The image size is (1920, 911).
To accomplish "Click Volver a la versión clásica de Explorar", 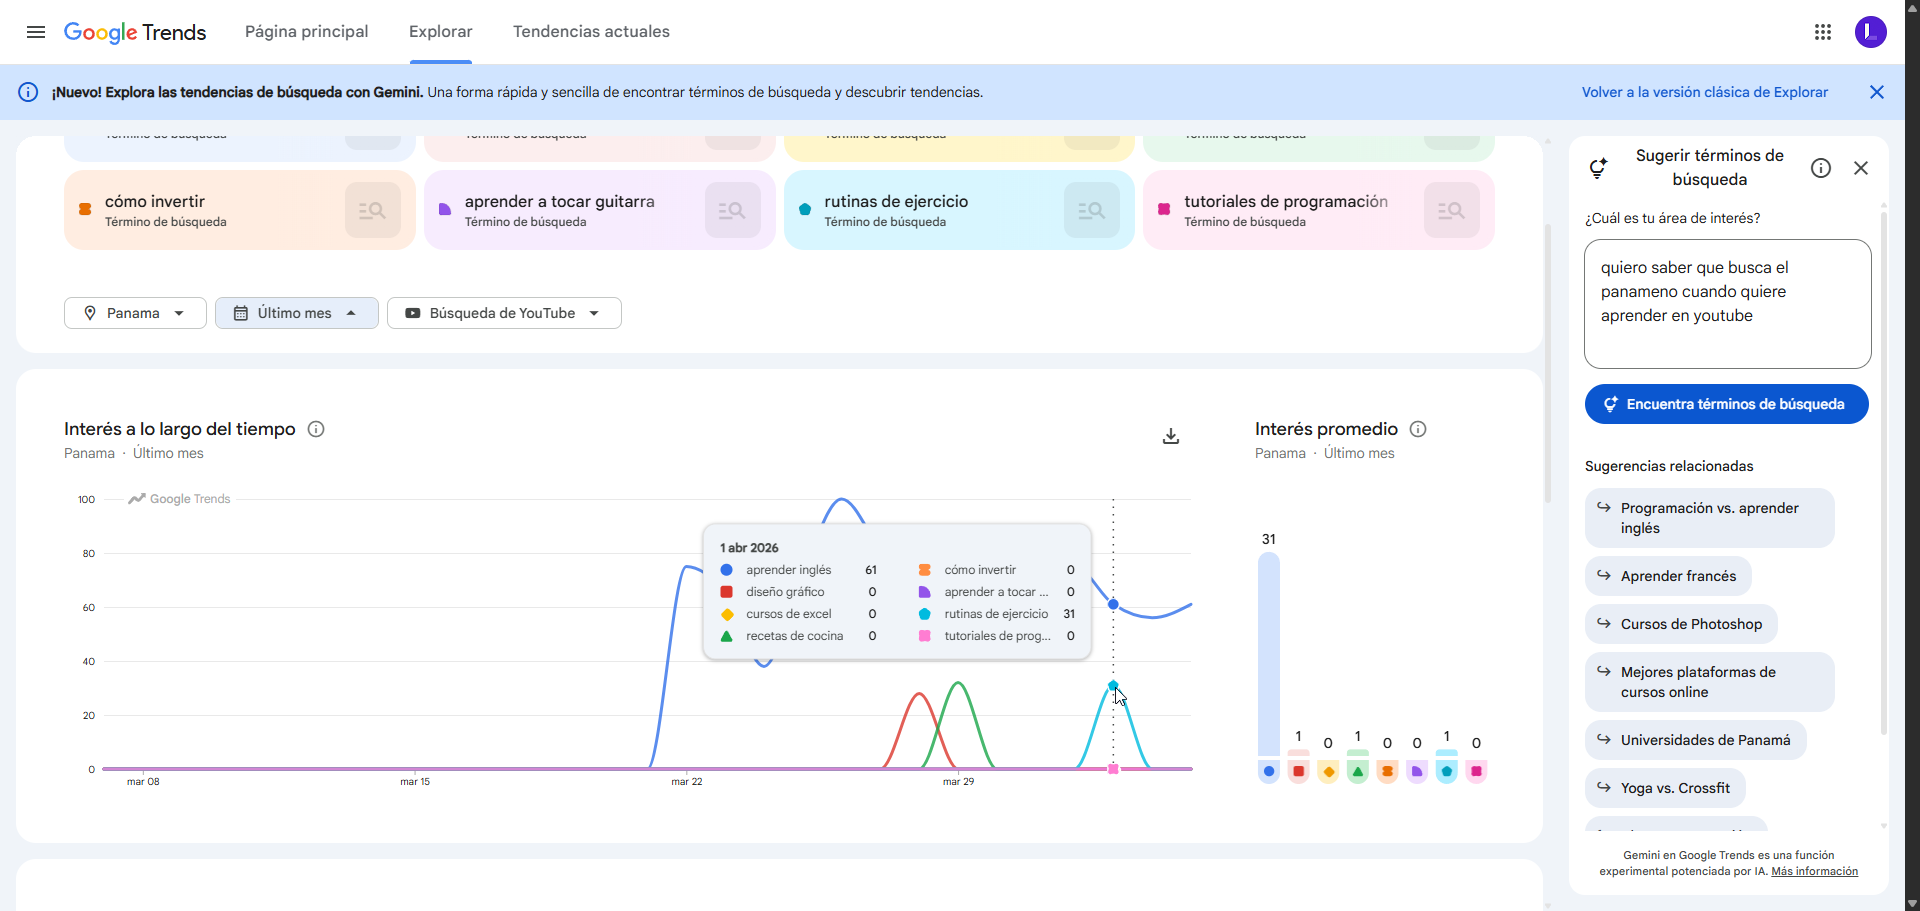I will coord(1705,92).
